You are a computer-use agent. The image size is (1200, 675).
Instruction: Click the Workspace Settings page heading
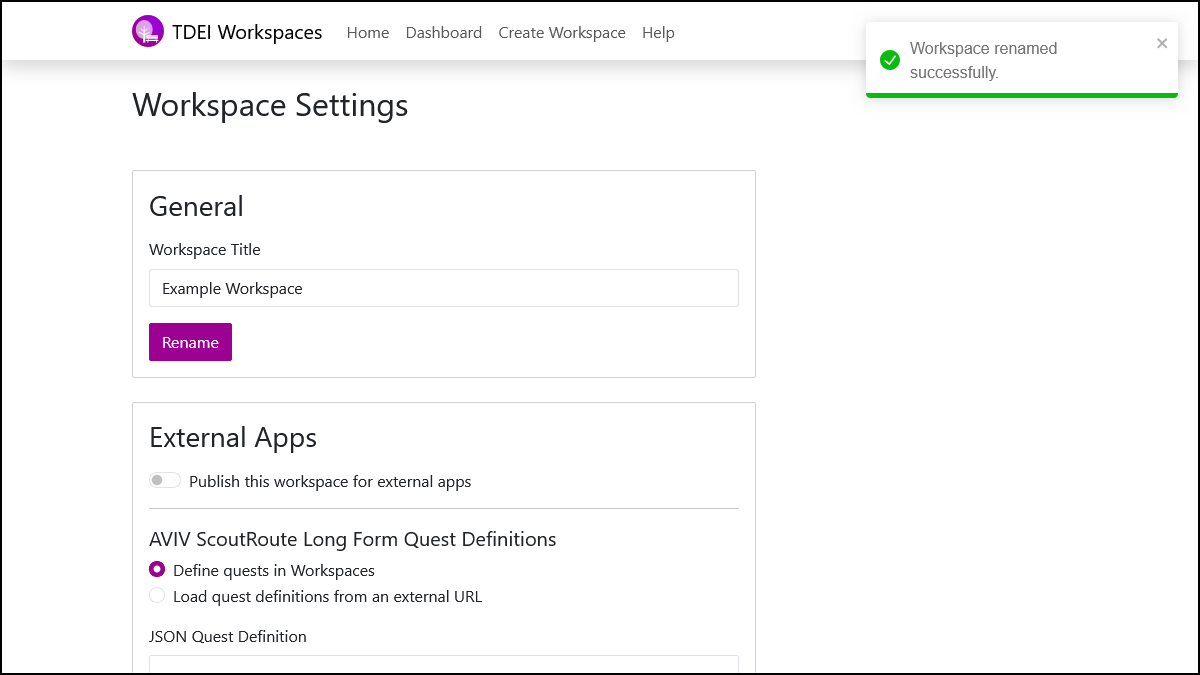point(270,105)
